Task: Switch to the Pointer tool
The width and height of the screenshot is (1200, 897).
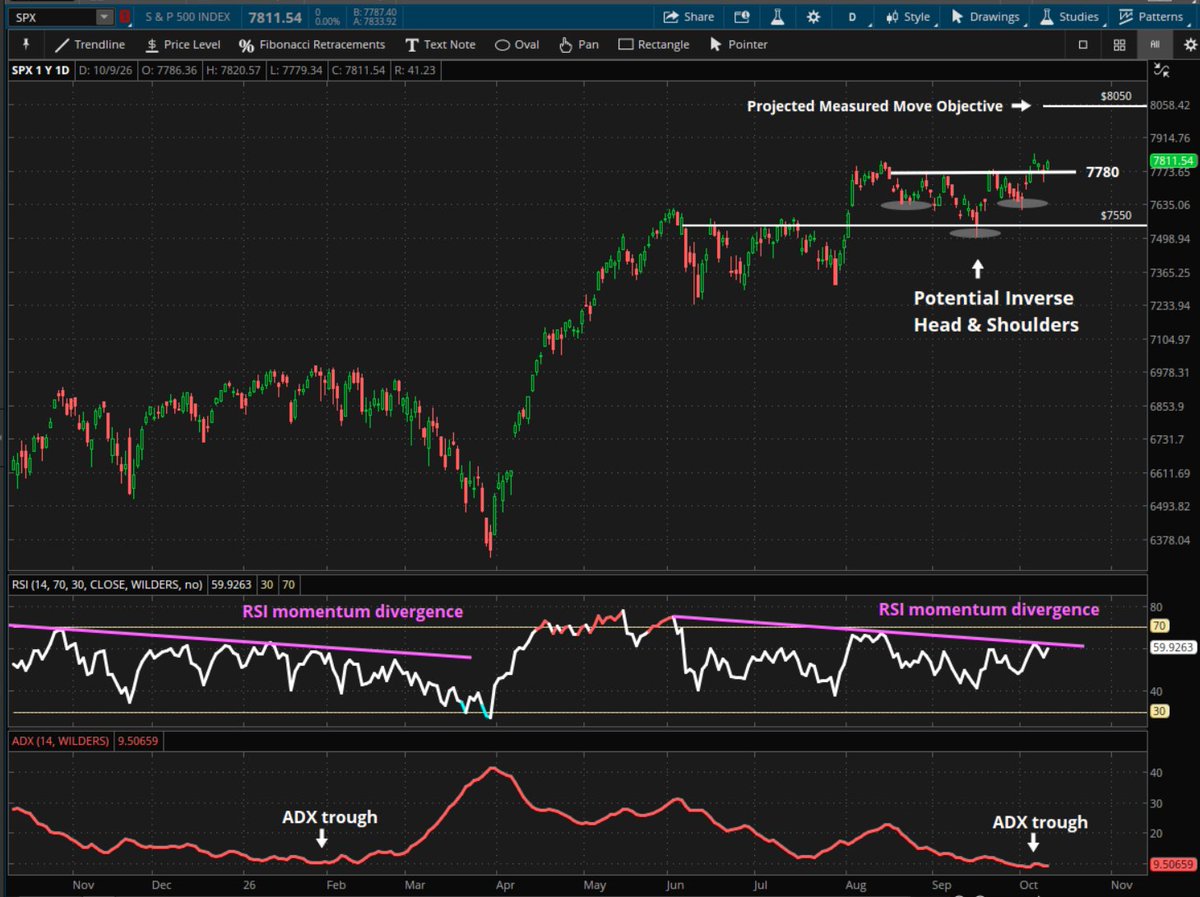Action: [738, 45]
